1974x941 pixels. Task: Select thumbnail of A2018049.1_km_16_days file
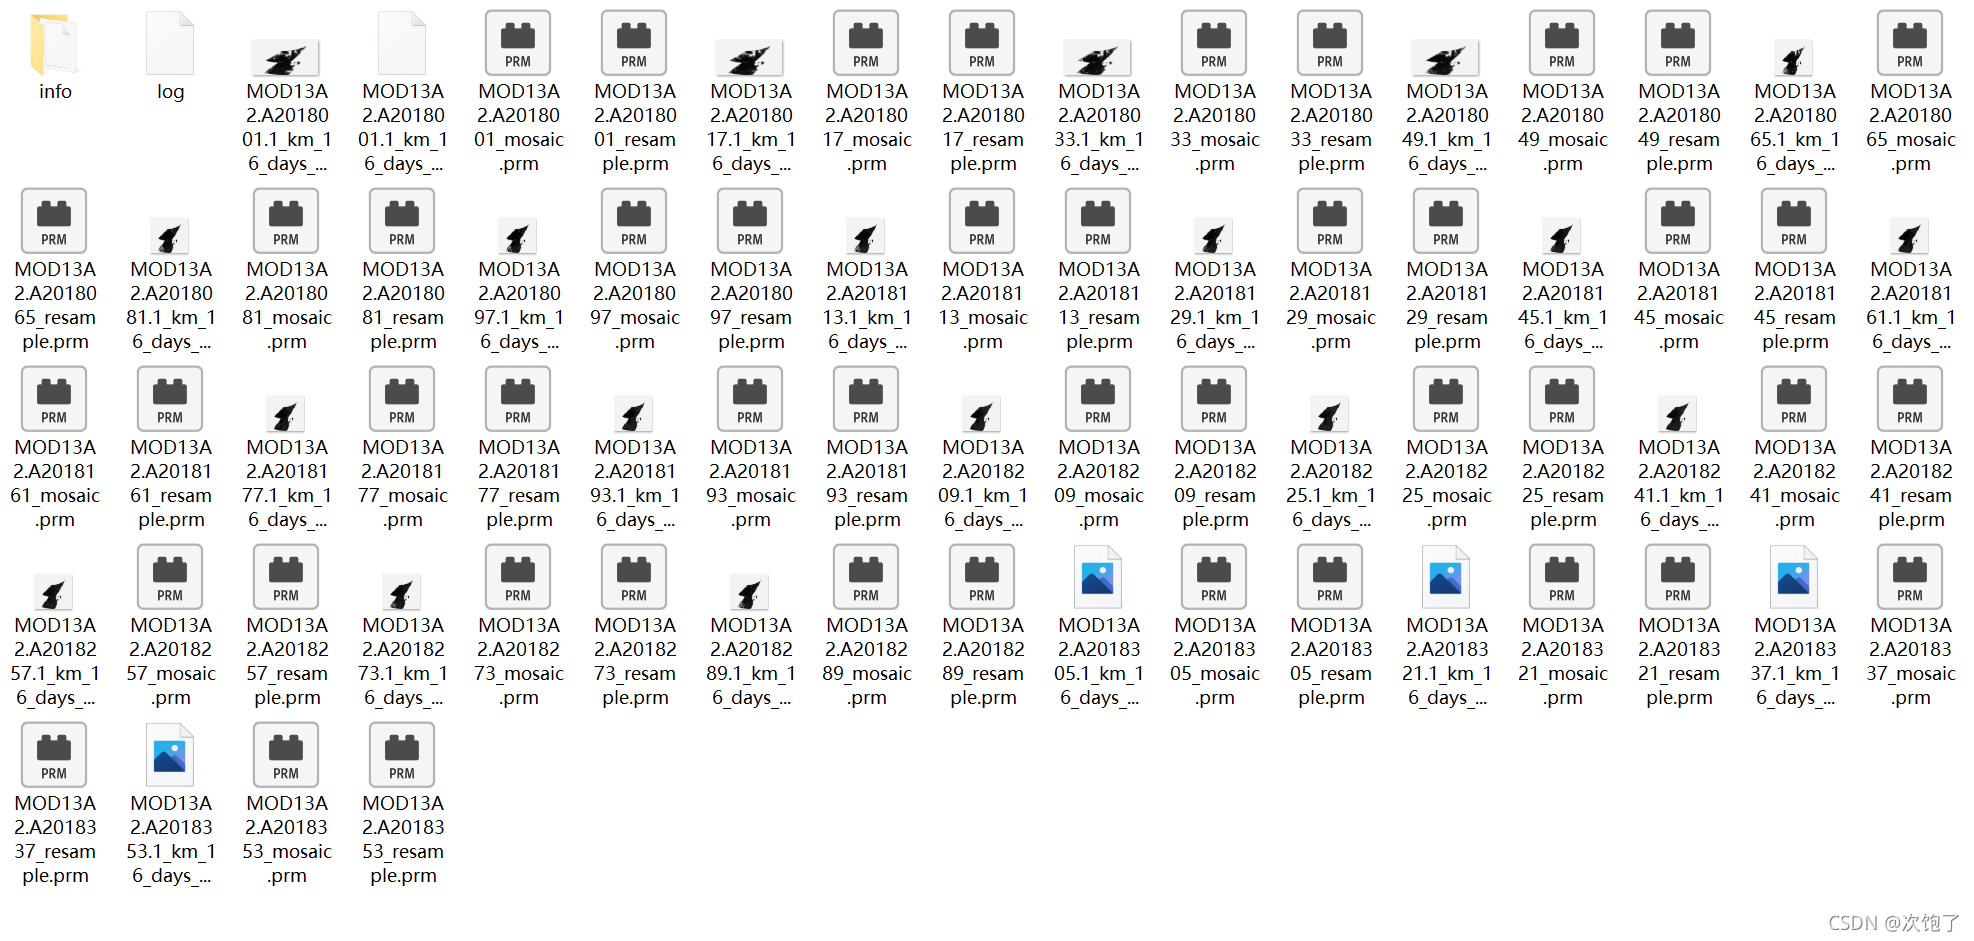point(1446,58)
